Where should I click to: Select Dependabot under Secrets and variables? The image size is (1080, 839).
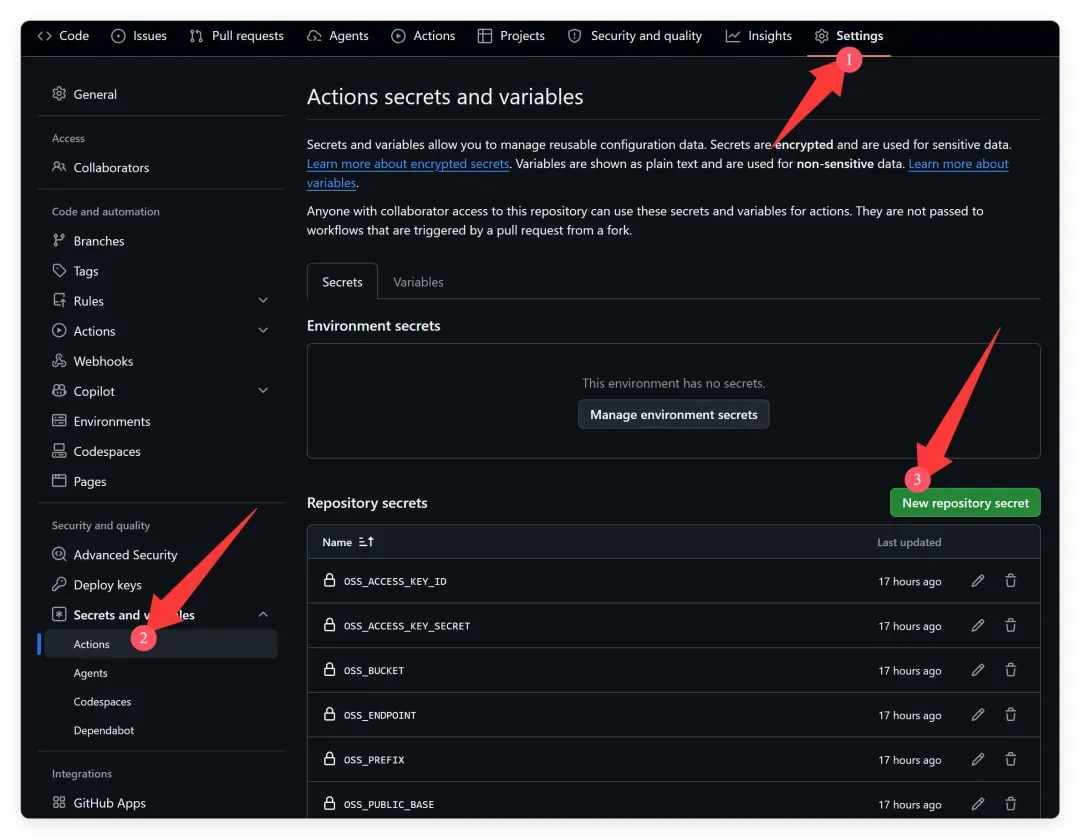[x=104, y=730]
